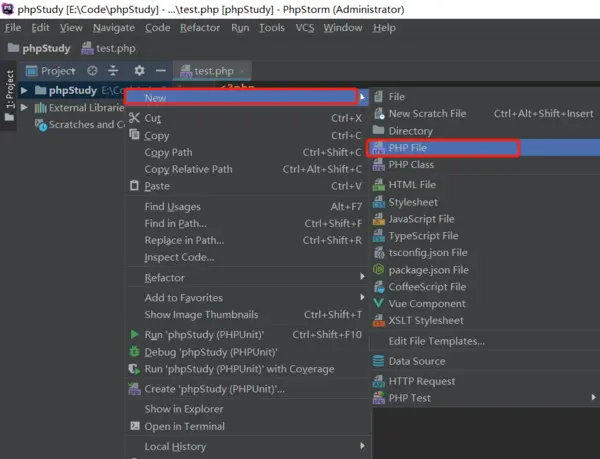
Task: Click the CoffeeScript File icon
Action: (x=379, y=287)
